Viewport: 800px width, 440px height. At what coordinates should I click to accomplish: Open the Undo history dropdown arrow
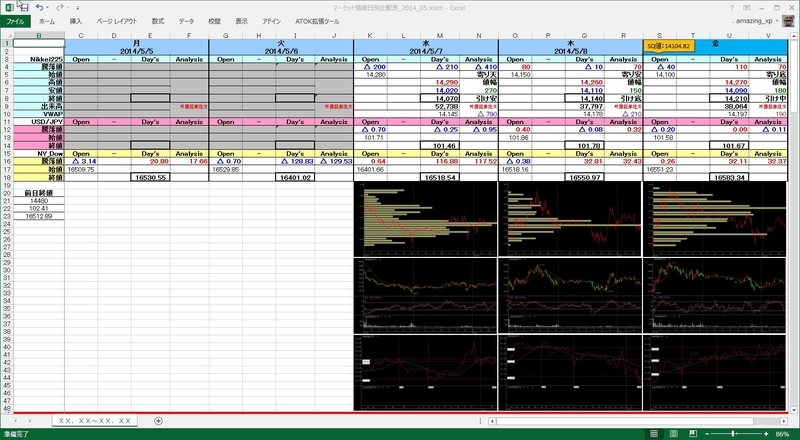47,8
